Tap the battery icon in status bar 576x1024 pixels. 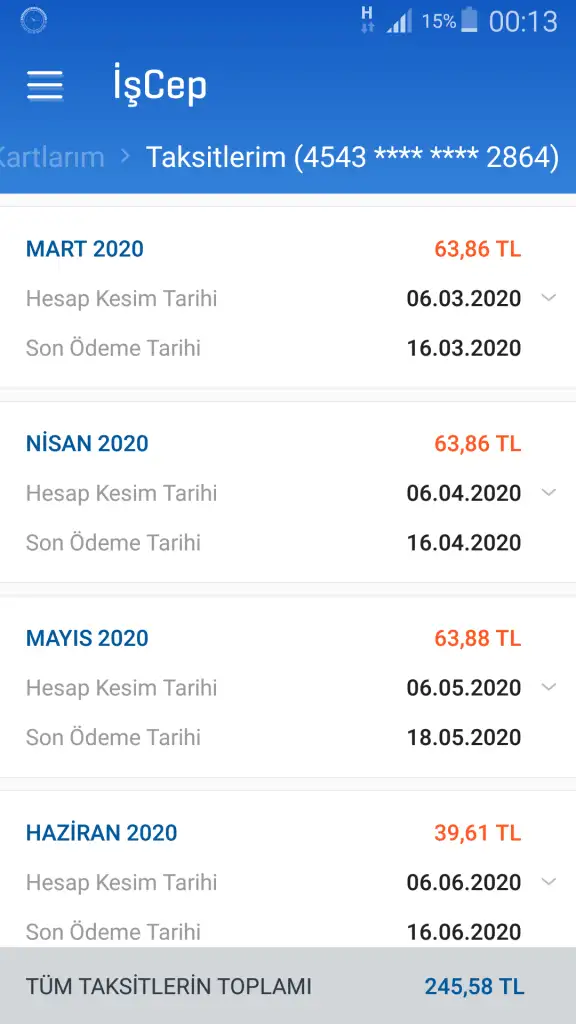pyautogui.click(x=469, y=20)
